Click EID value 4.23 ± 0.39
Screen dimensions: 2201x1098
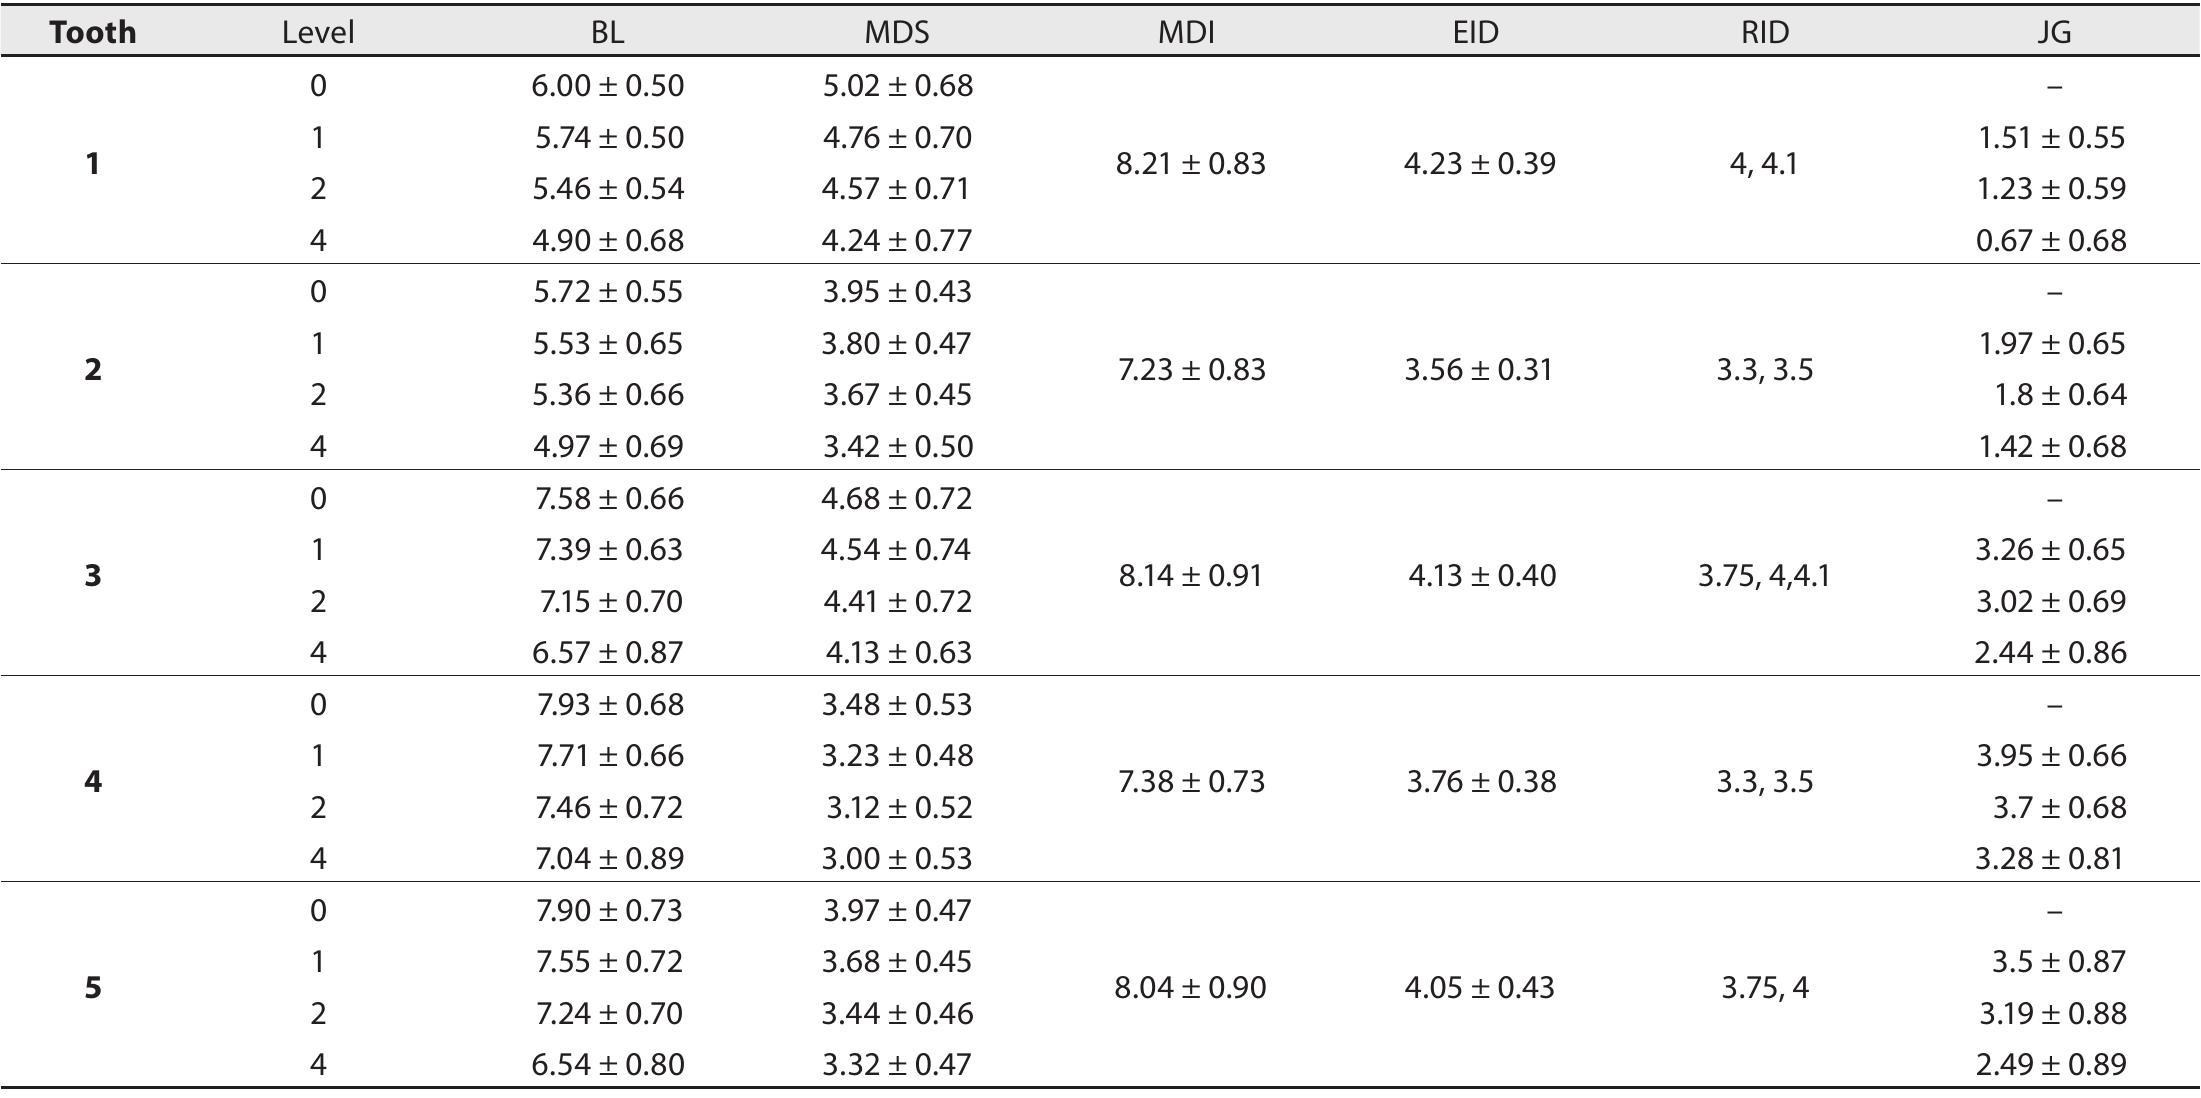coord(1479,163)
